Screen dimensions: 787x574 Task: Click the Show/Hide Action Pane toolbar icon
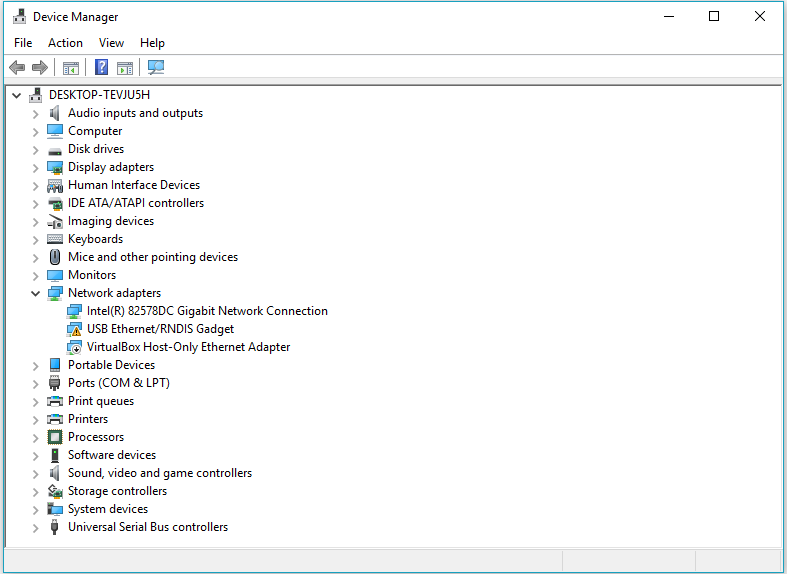(x=125, y=68)
